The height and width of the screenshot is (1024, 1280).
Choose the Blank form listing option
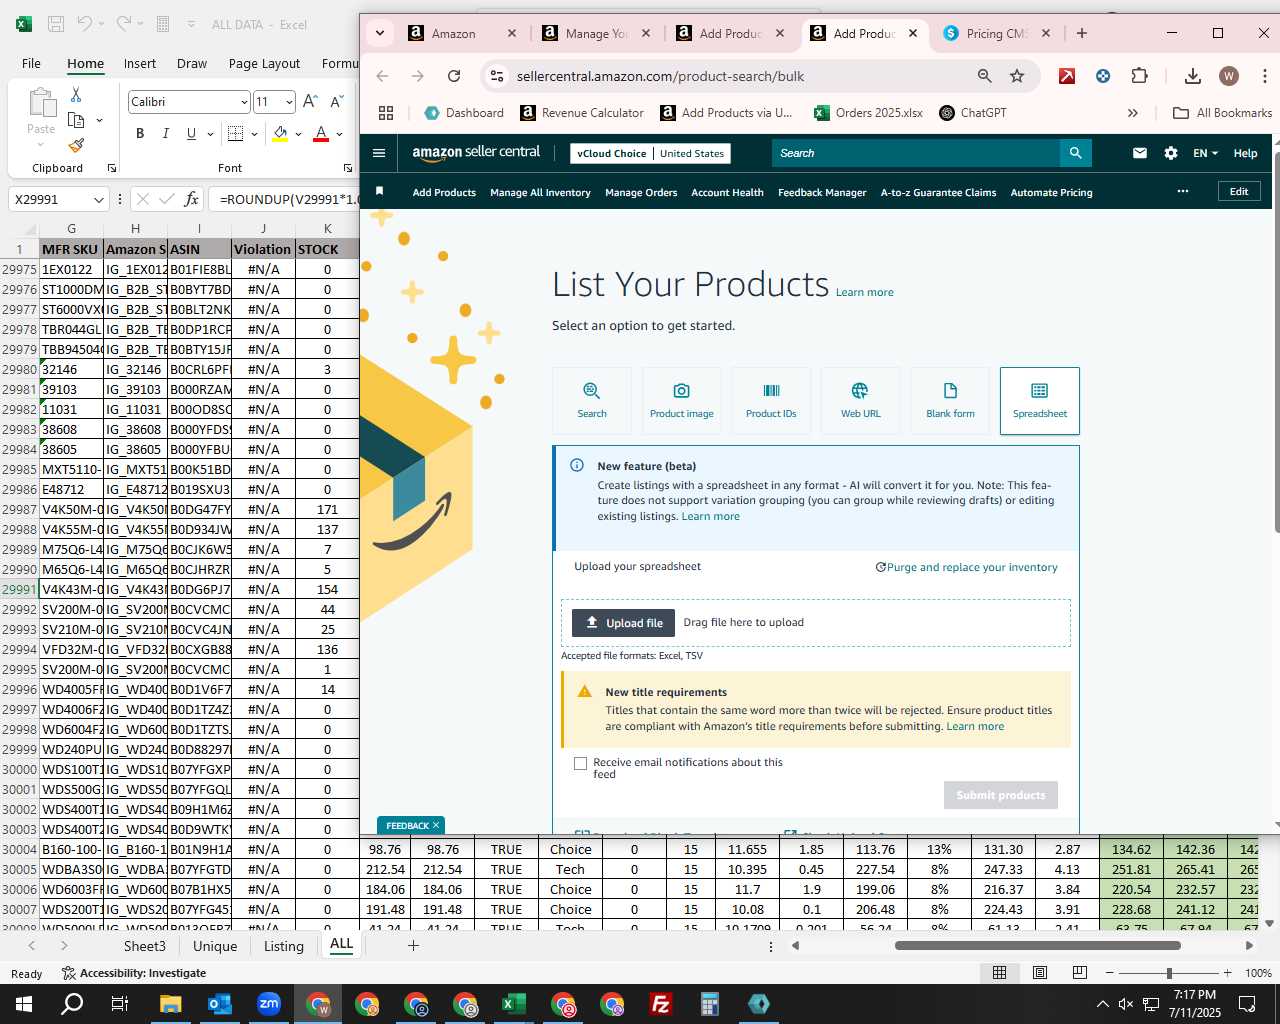(950, 400)
